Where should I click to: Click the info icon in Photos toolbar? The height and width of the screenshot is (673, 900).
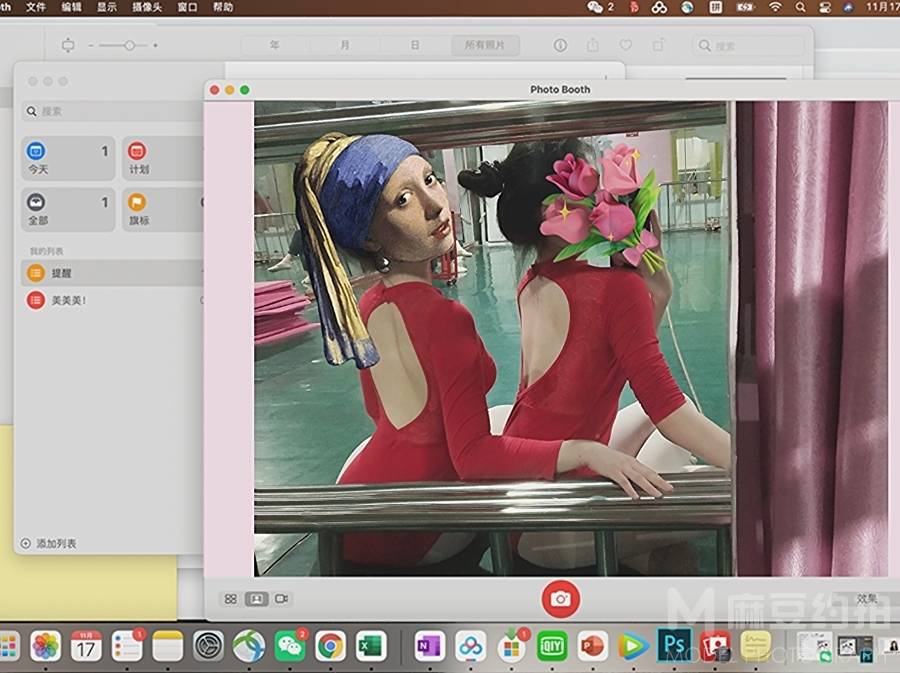click(x=560, y=45)
